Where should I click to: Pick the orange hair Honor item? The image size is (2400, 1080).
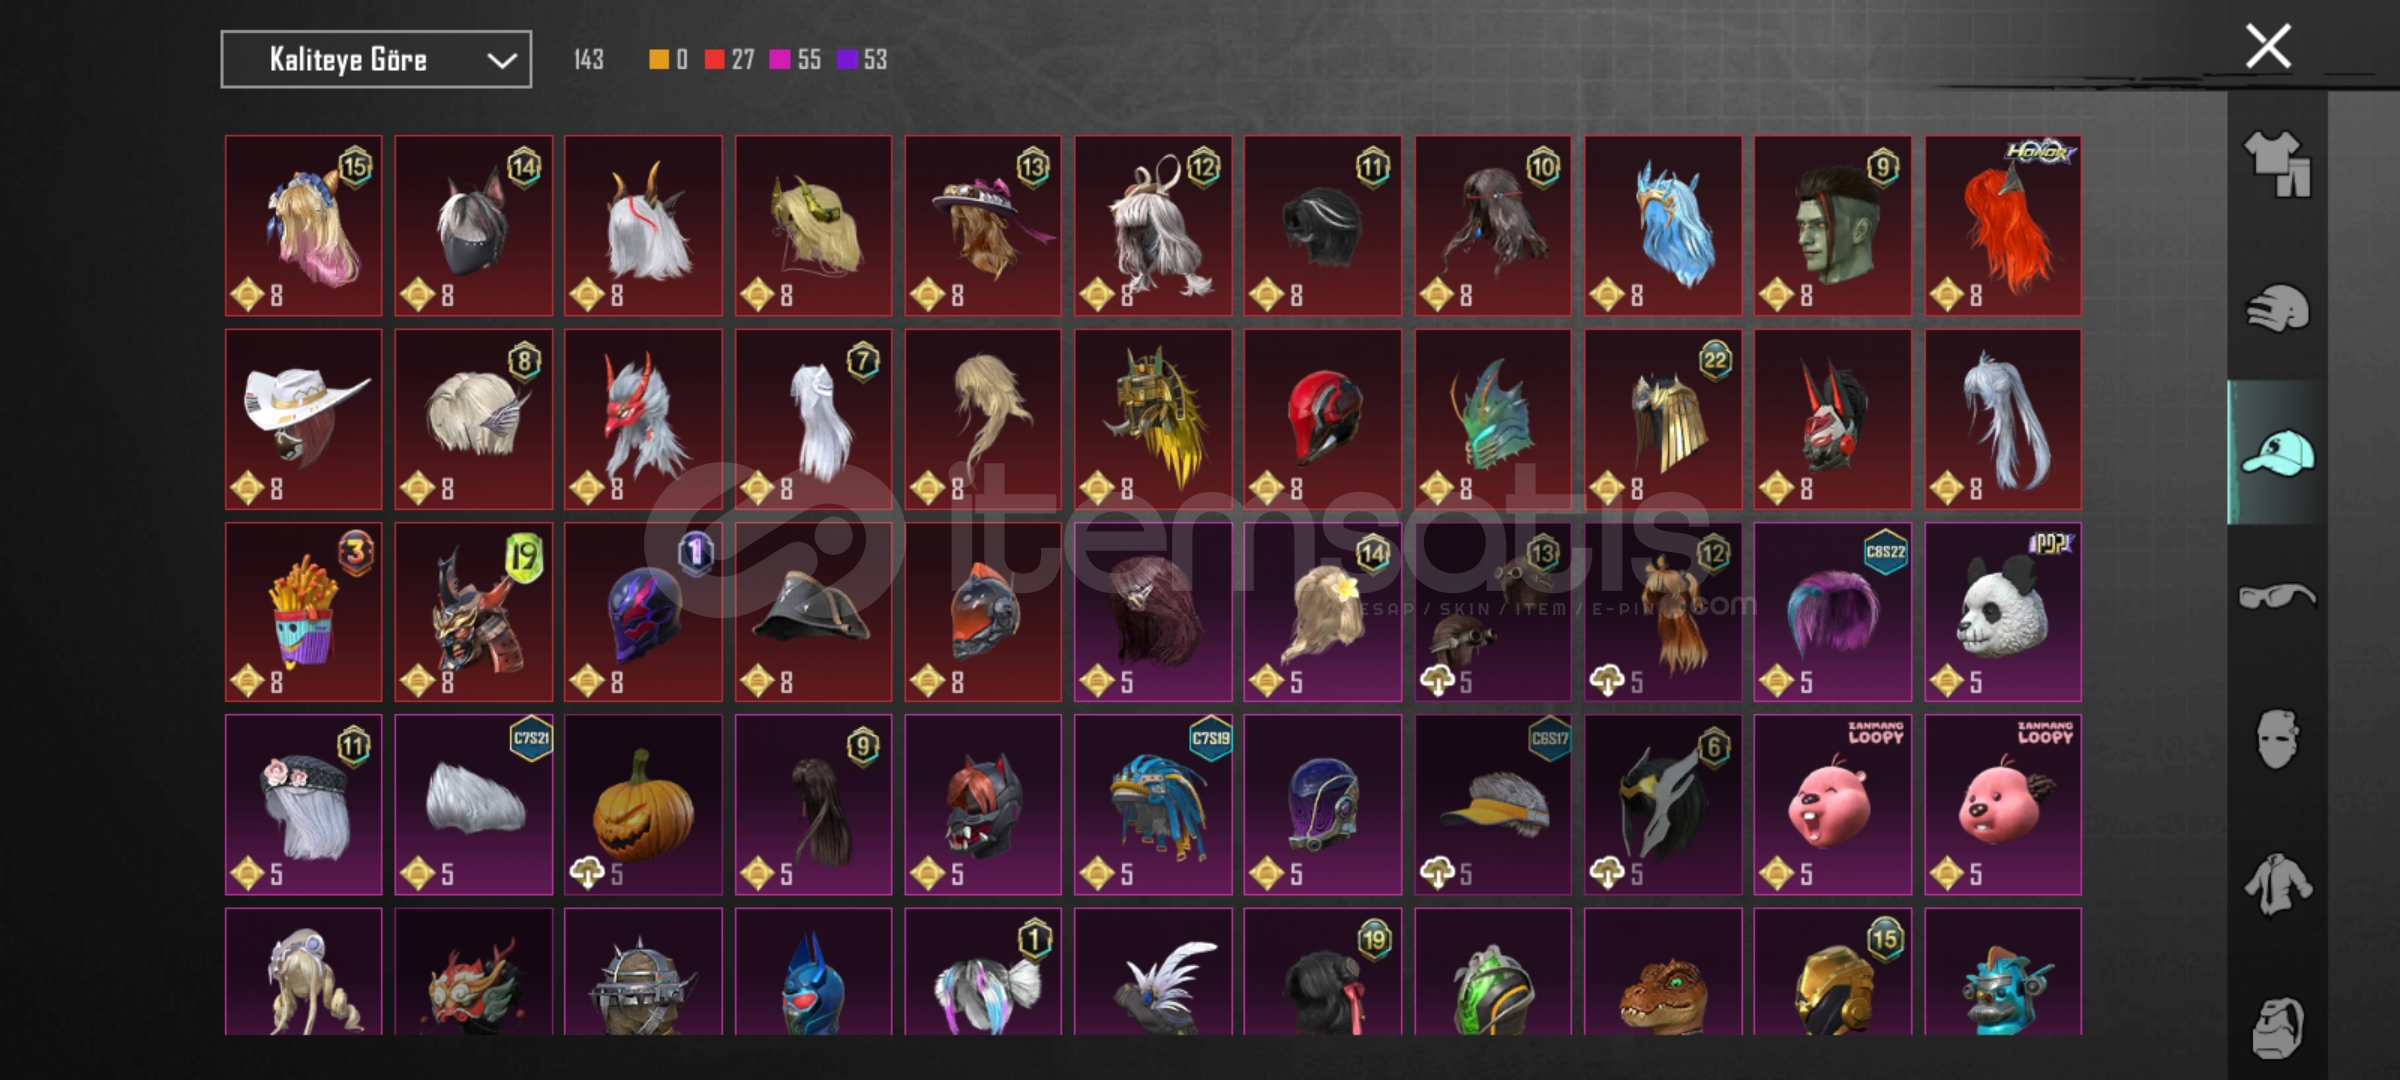2002,226
